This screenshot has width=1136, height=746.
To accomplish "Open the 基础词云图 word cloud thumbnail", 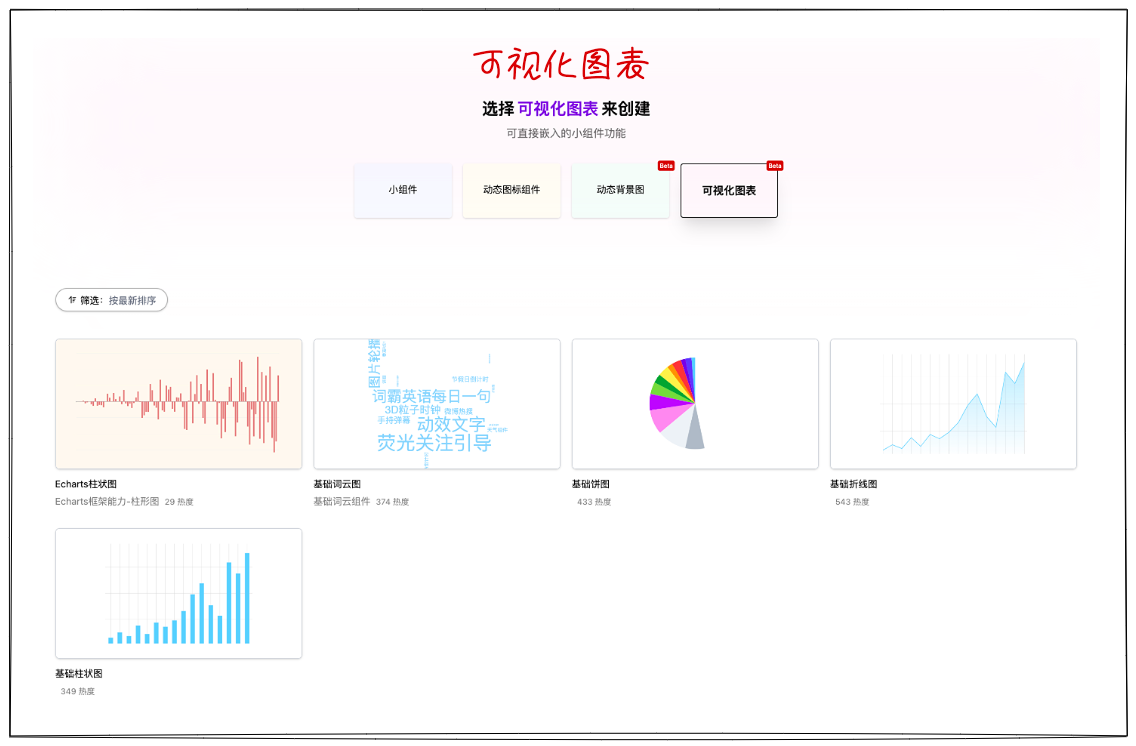I will (436, 404).
